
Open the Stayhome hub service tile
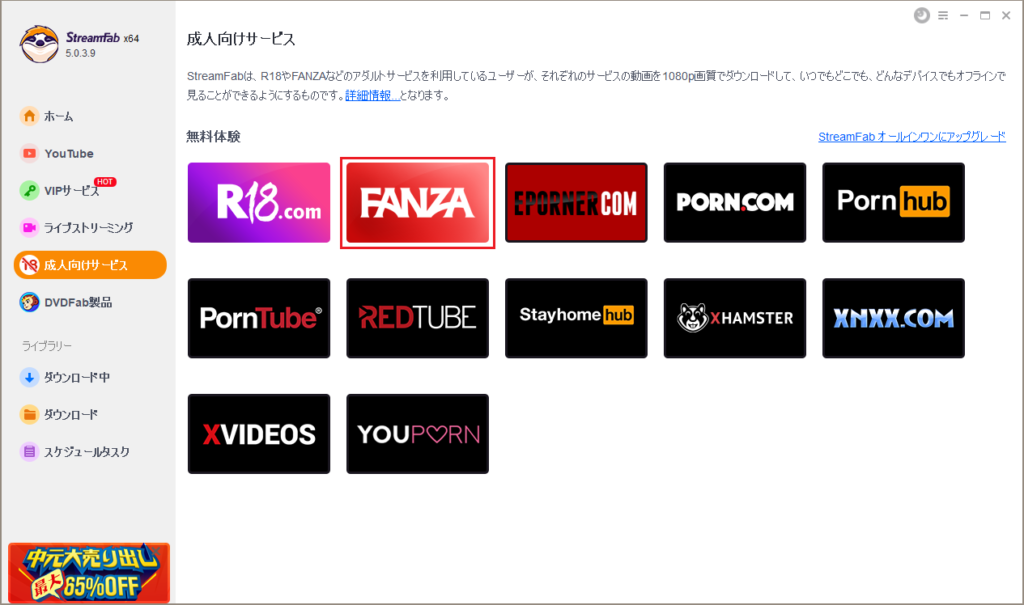tap(577, 318)
